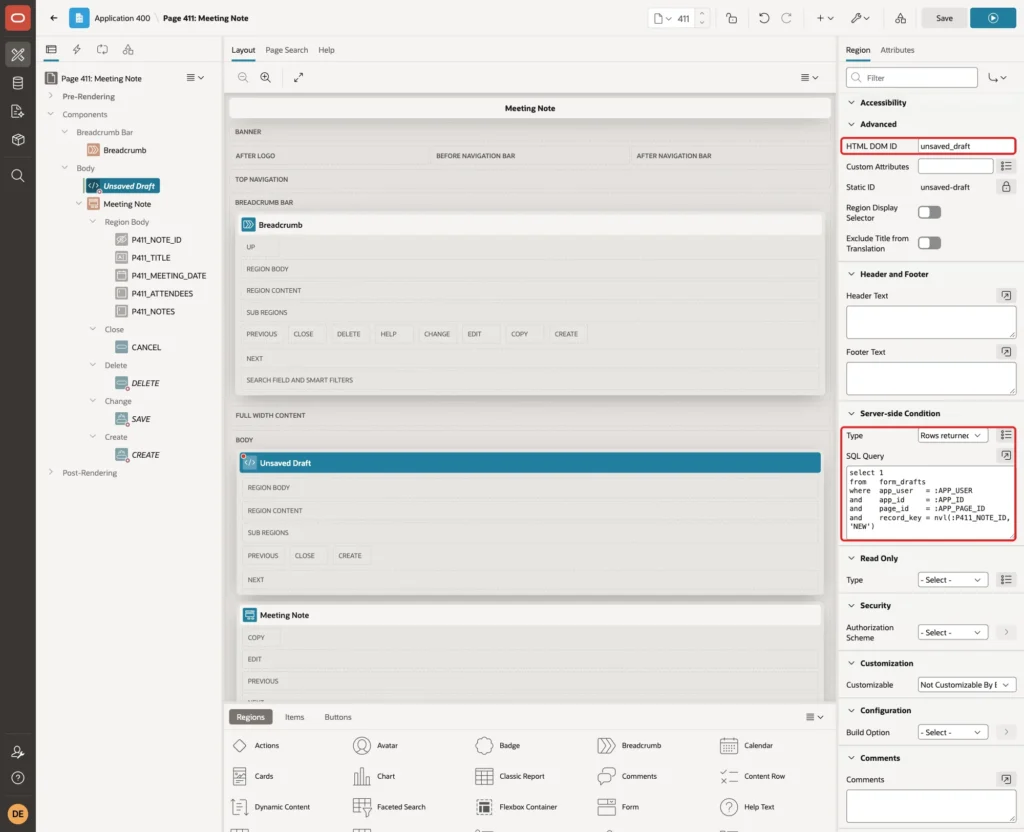Expand the Post-Rendering tree node
Screen dimensions: 1024x832
(x=51, y=472)
